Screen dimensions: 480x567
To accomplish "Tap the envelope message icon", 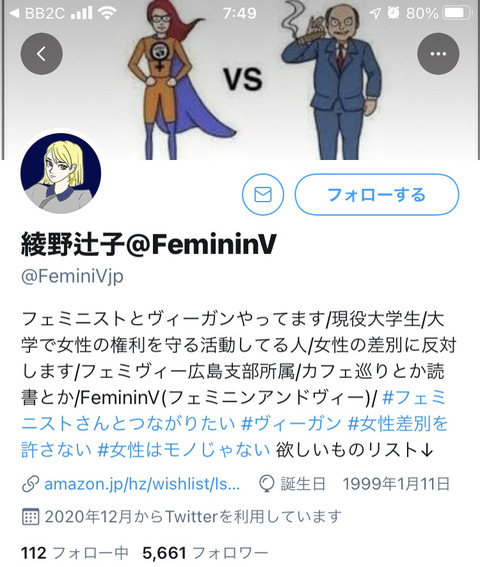I will click(263, 195).
